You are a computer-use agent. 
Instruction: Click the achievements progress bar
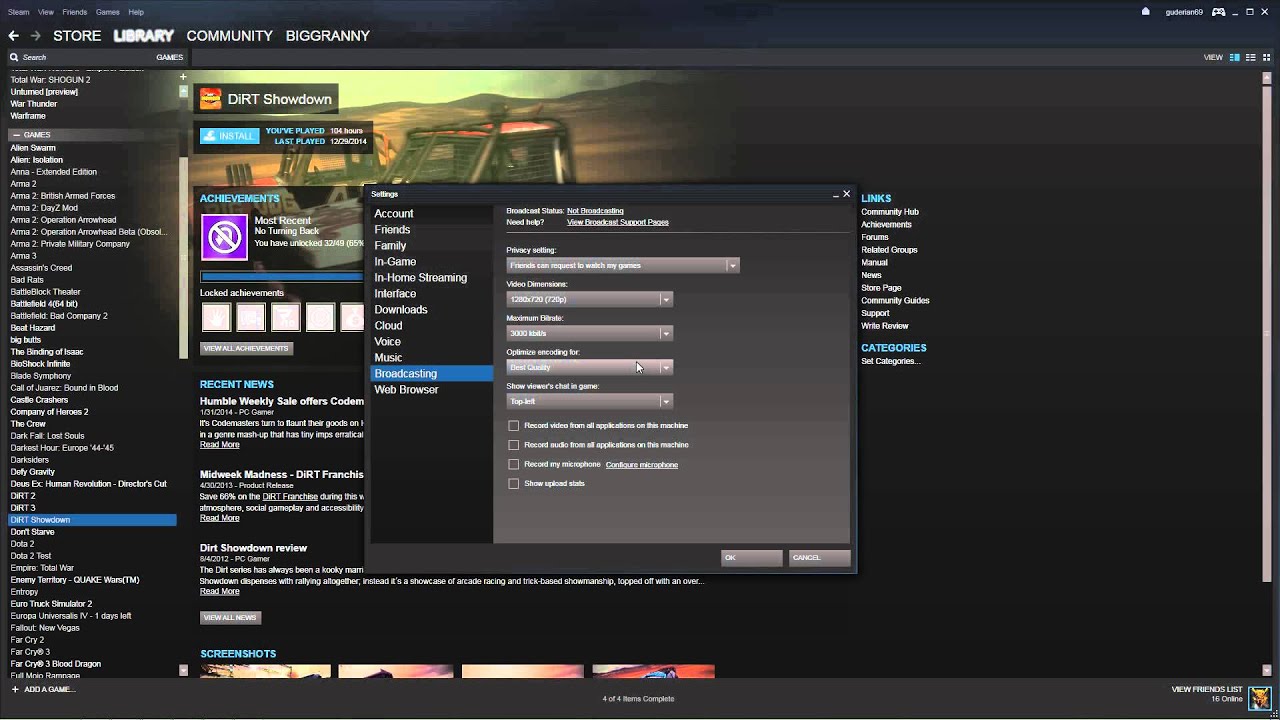coord(282,277)
